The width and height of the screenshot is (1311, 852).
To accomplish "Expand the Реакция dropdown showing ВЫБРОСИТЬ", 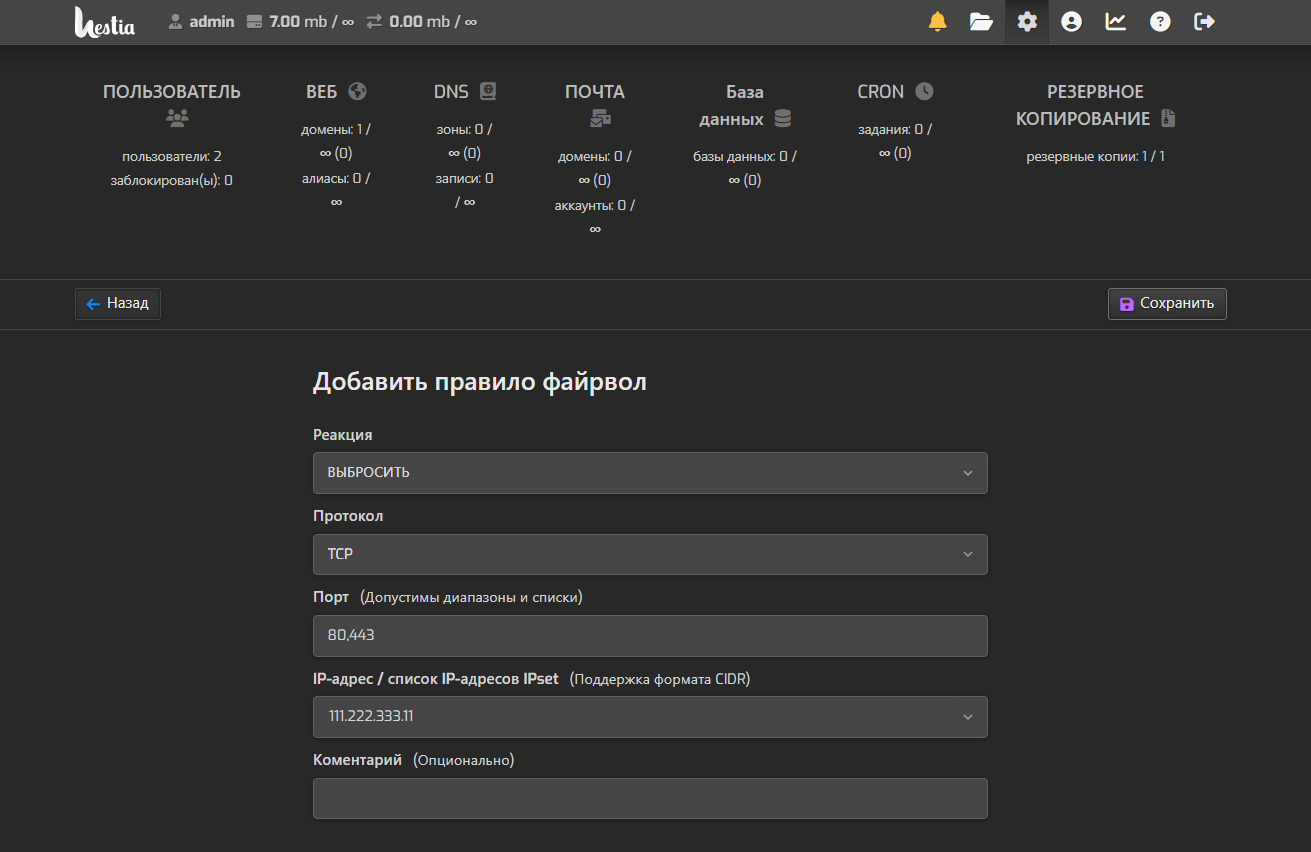I will click(650, 473).
